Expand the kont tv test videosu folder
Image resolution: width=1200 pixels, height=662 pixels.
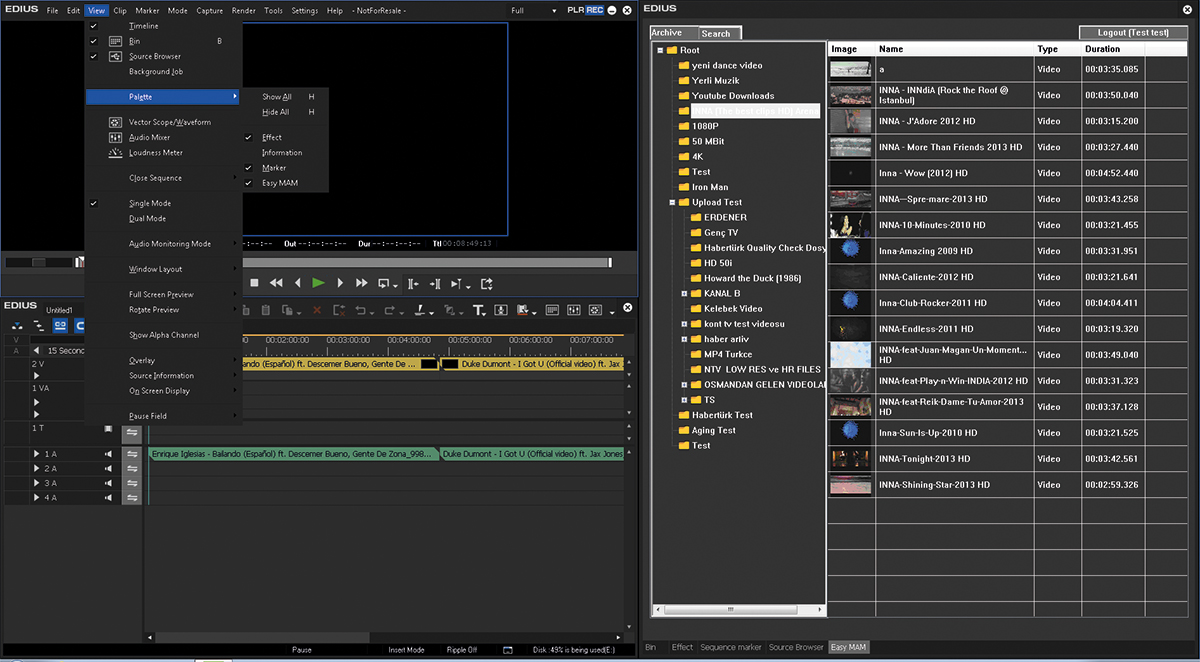click(684, 324)
